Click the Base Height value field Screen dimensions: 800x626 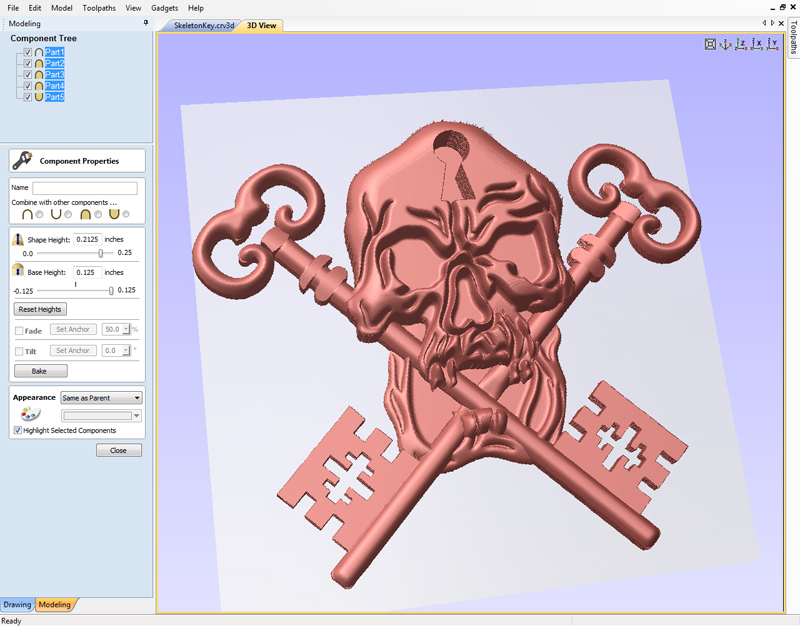pos(88,272)
